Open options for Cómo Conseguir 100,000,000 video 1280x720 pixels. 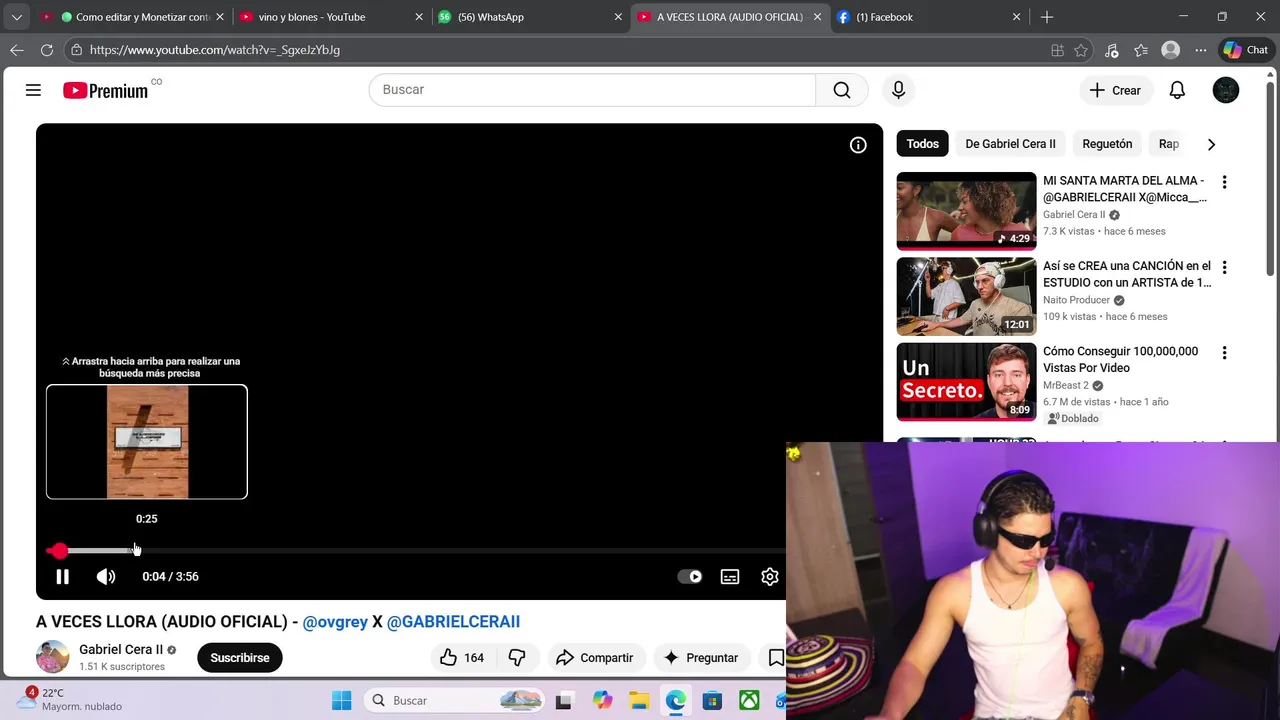pyautogui.click(x=1224, y=353)
